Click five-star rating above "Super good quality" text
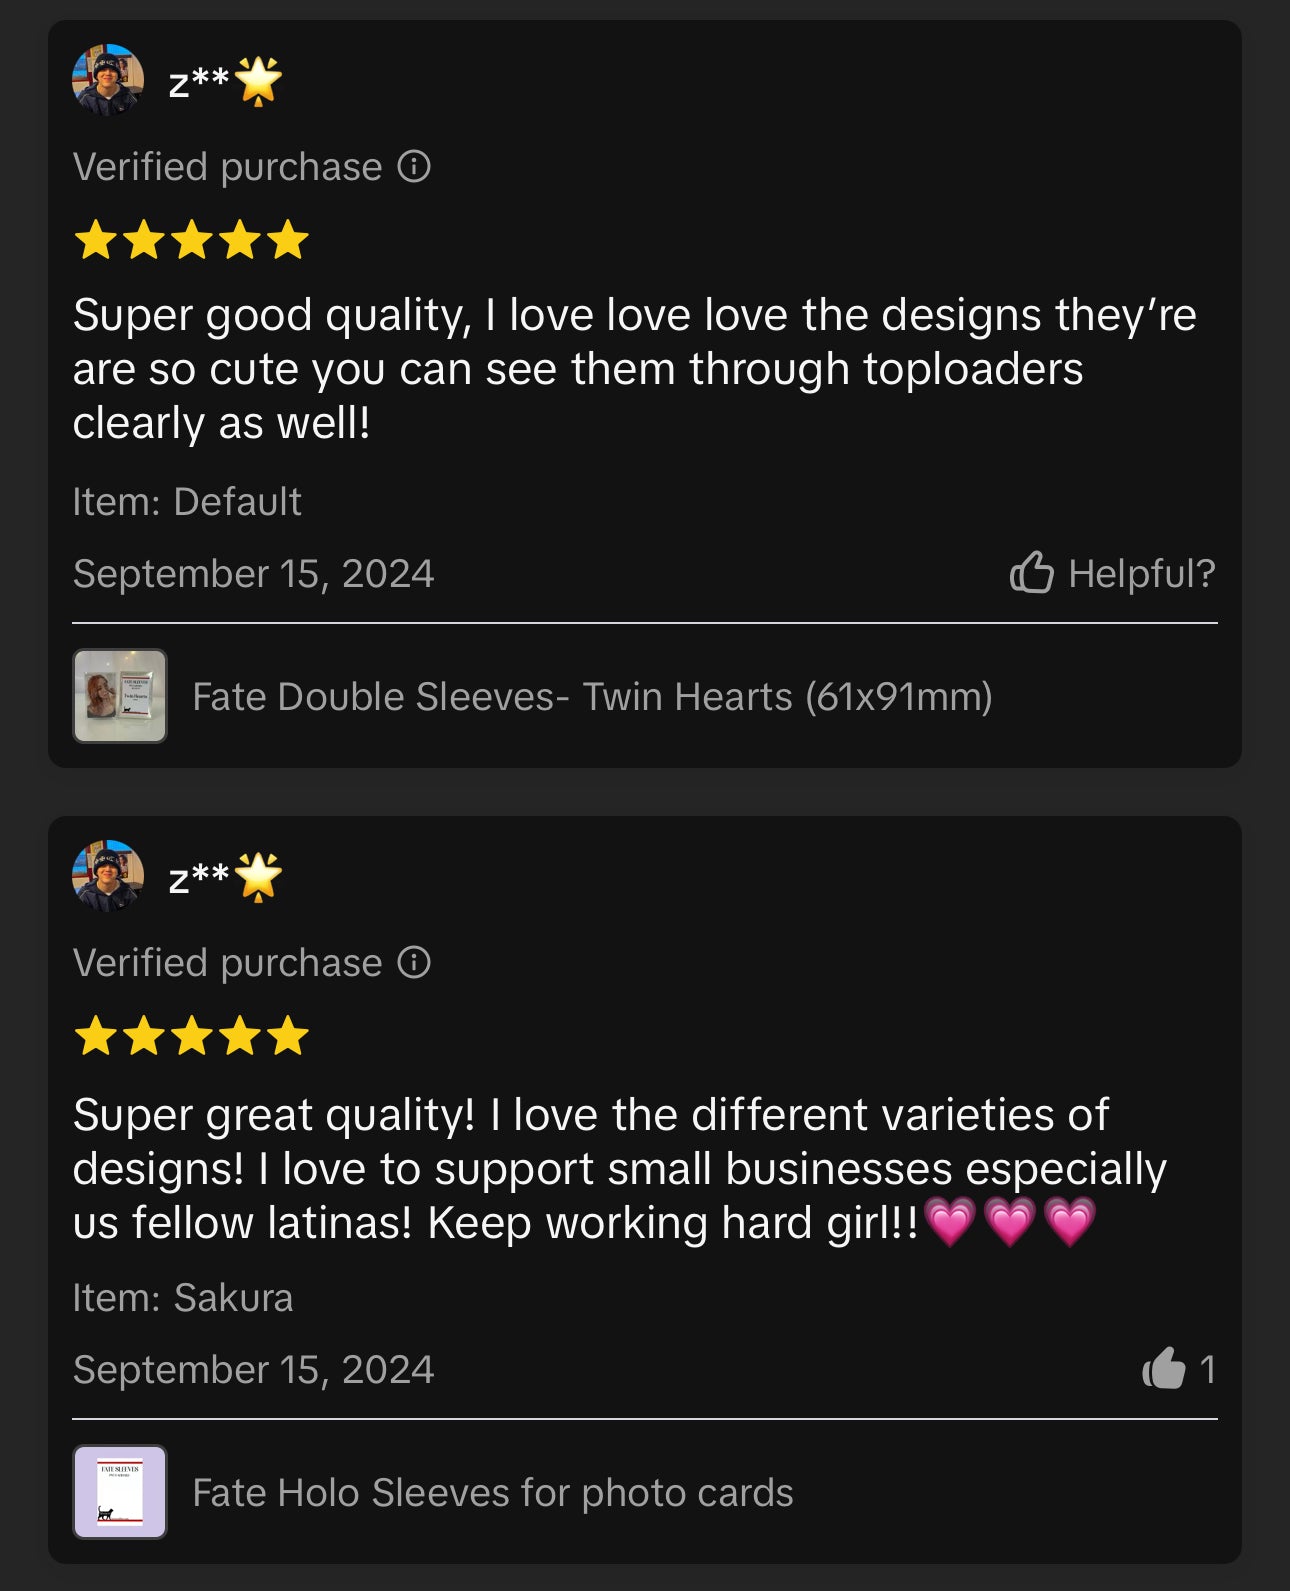 click(192, 240)
